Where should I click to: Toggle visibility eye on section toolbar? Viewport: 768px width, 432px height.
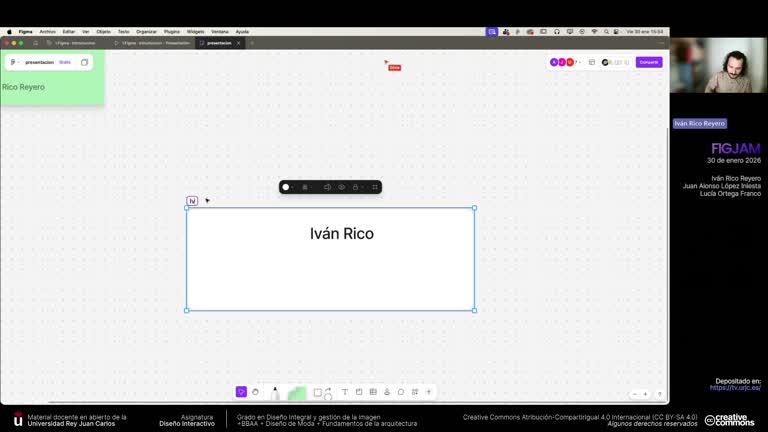pyautogui.click(x=341, y=187)
